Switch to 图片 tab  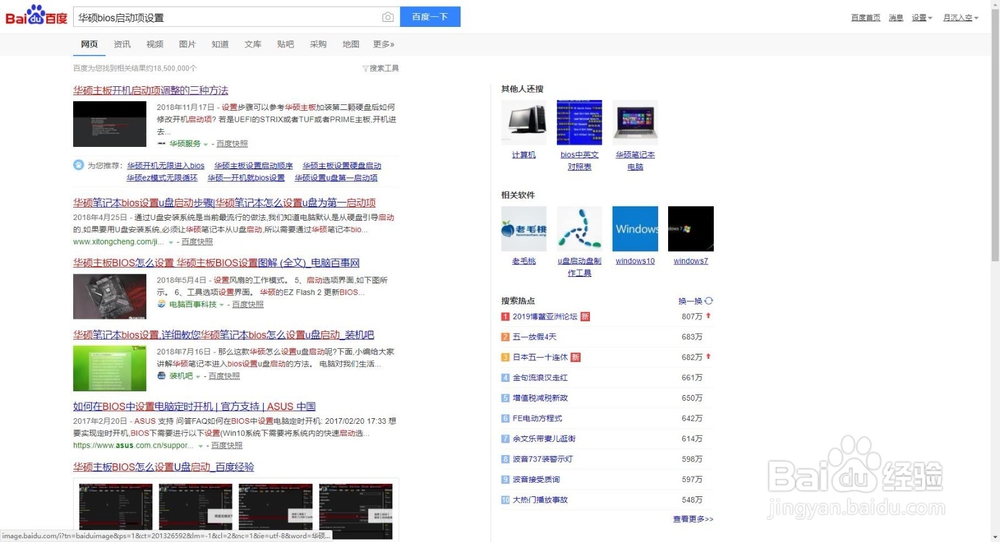pyautogui.click(x=188, y=44)
